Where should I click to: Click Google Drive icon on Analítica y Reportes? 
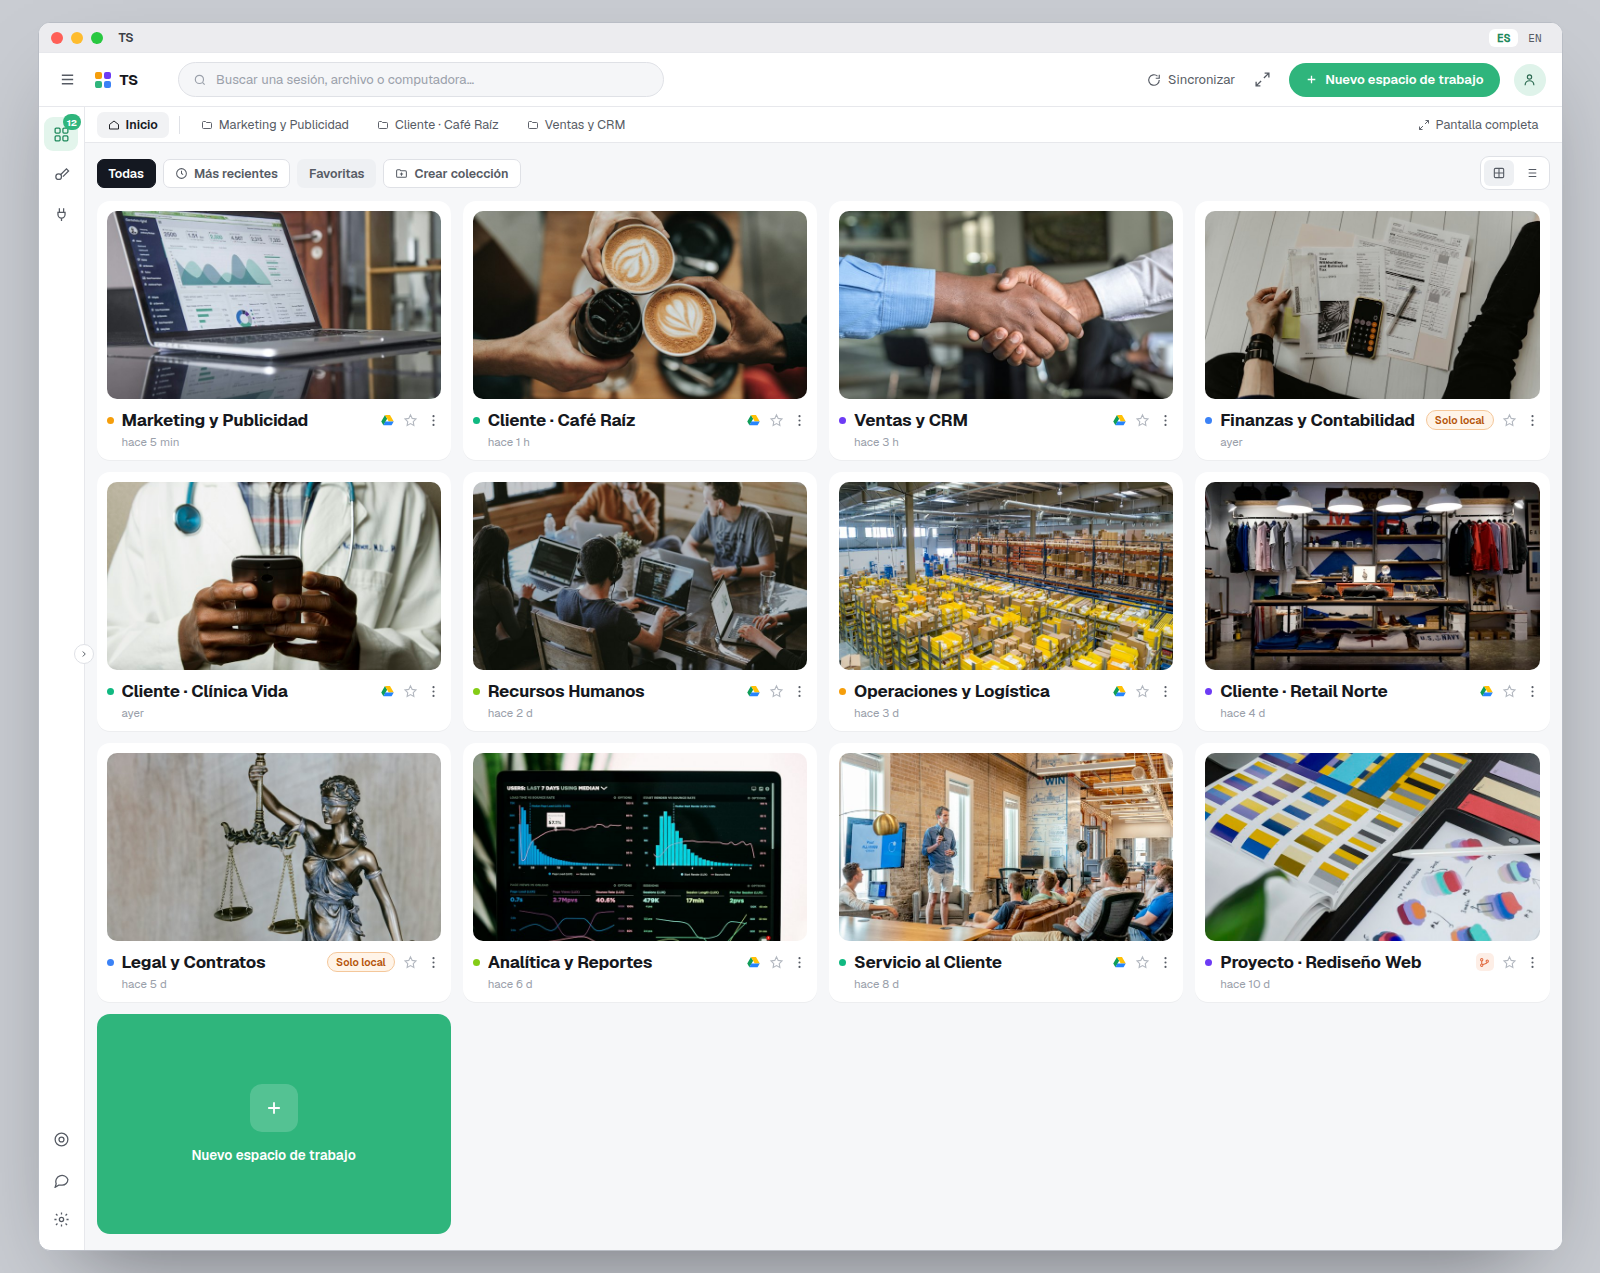(753, 963)
